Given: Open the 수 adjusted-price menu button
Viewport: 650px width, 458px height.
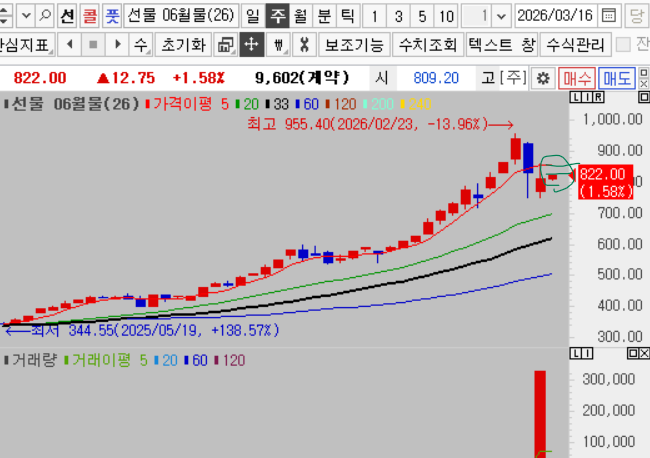Looking at the screenshot, I should 141,44.
